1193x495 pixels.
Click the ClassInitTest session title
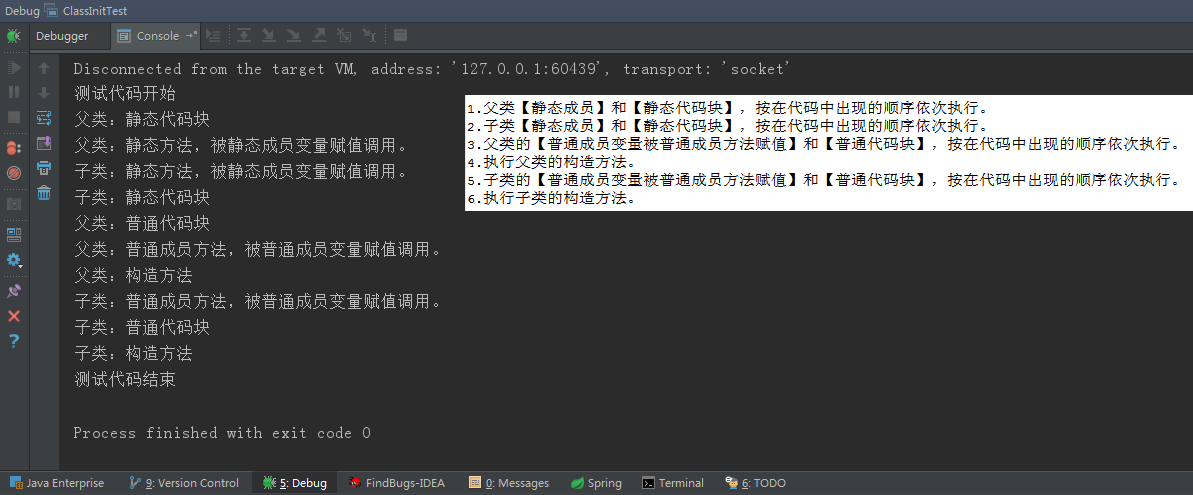click(95, 11)
